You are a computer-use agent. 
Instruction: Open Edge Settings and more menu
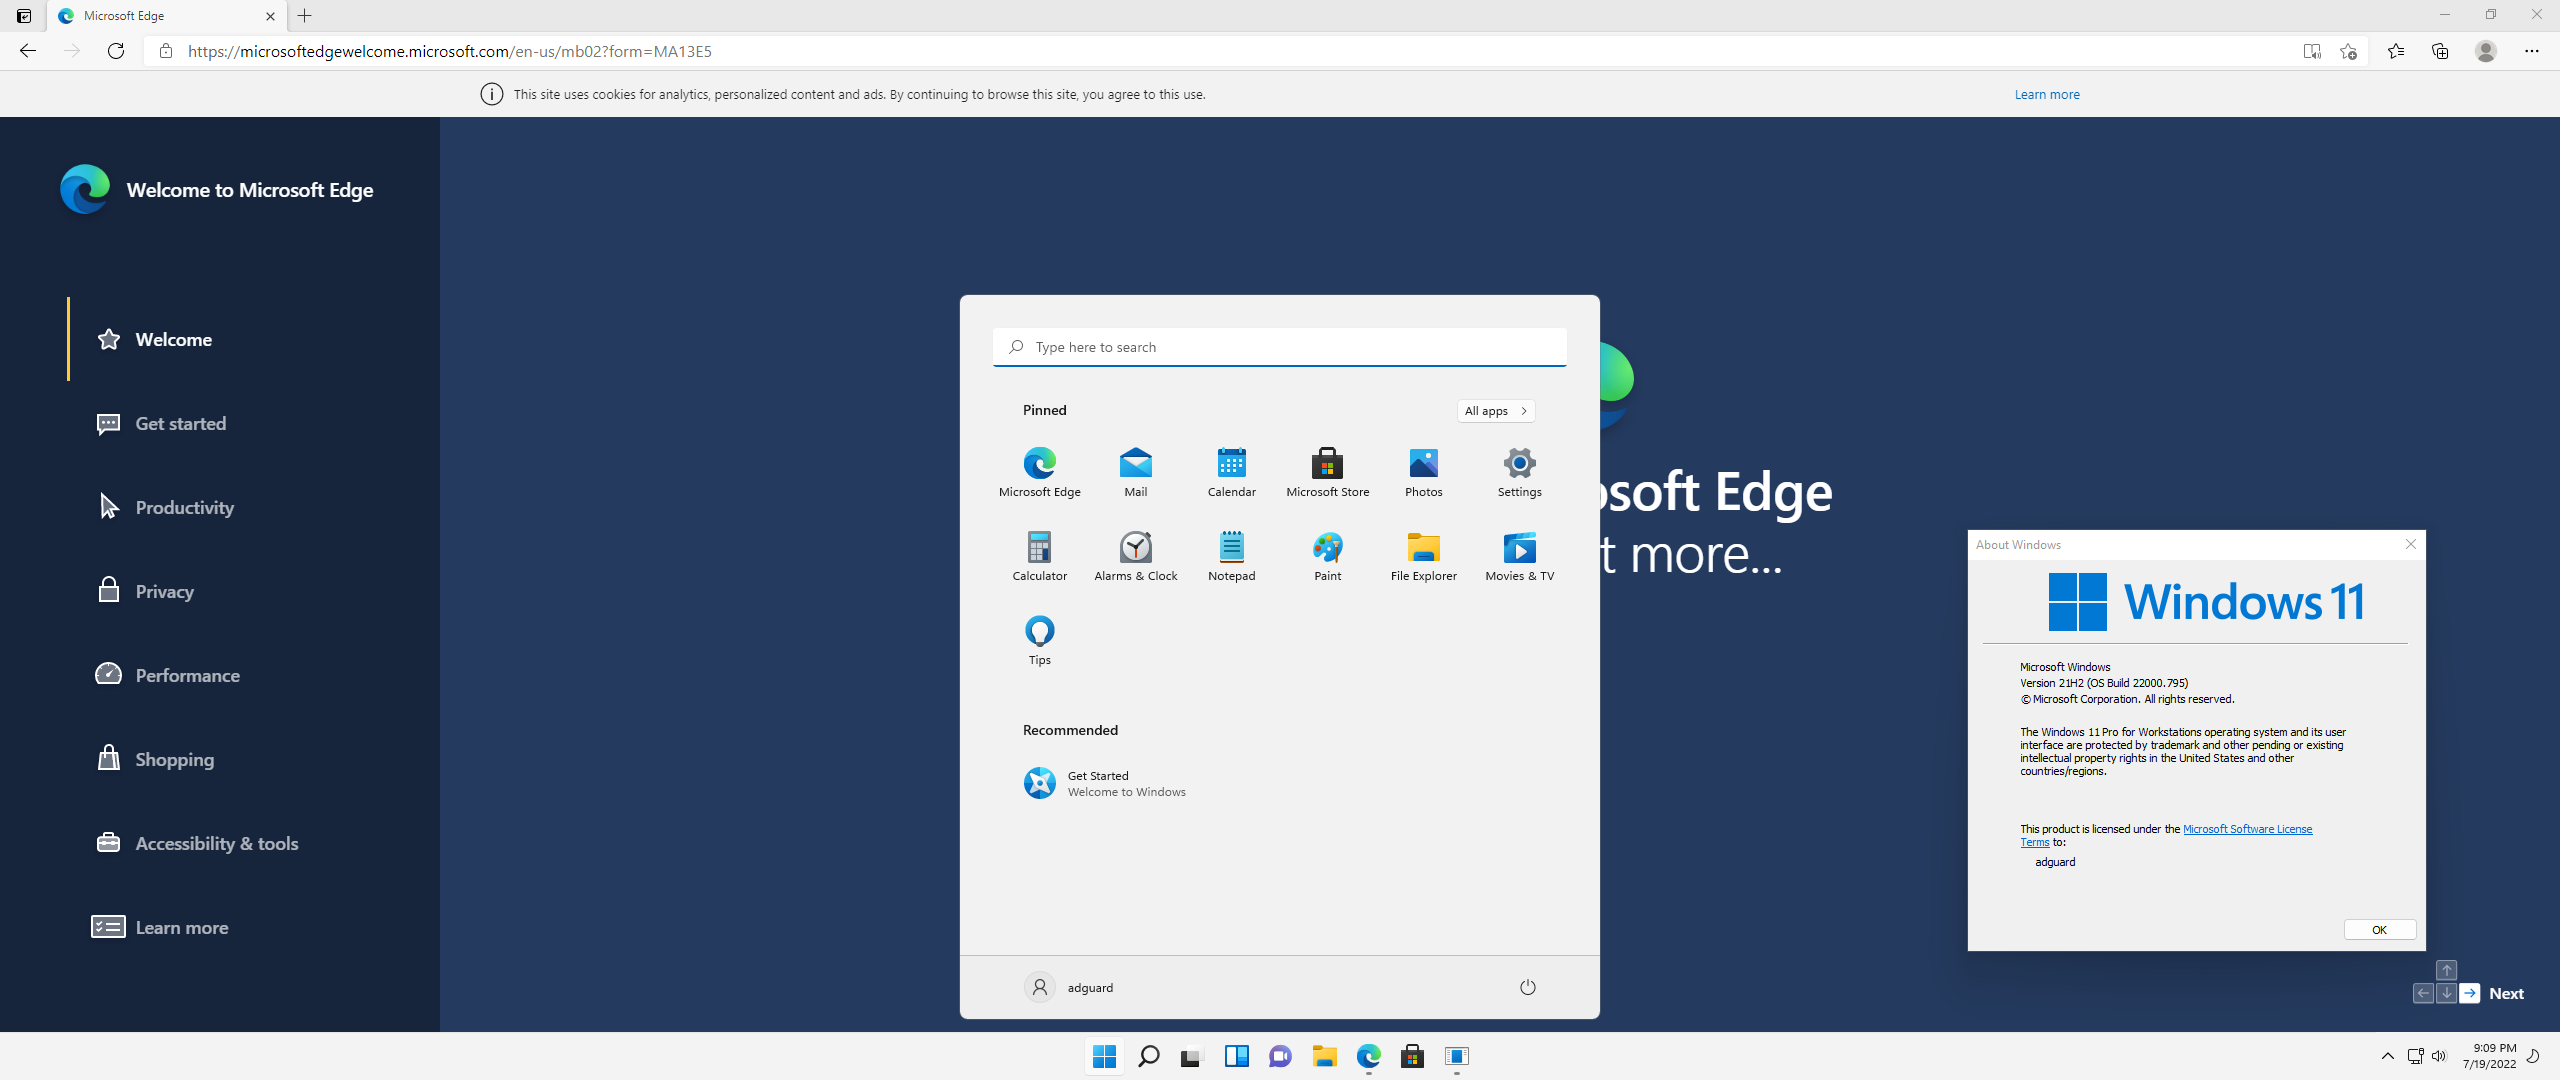[x=2532, y=51]
